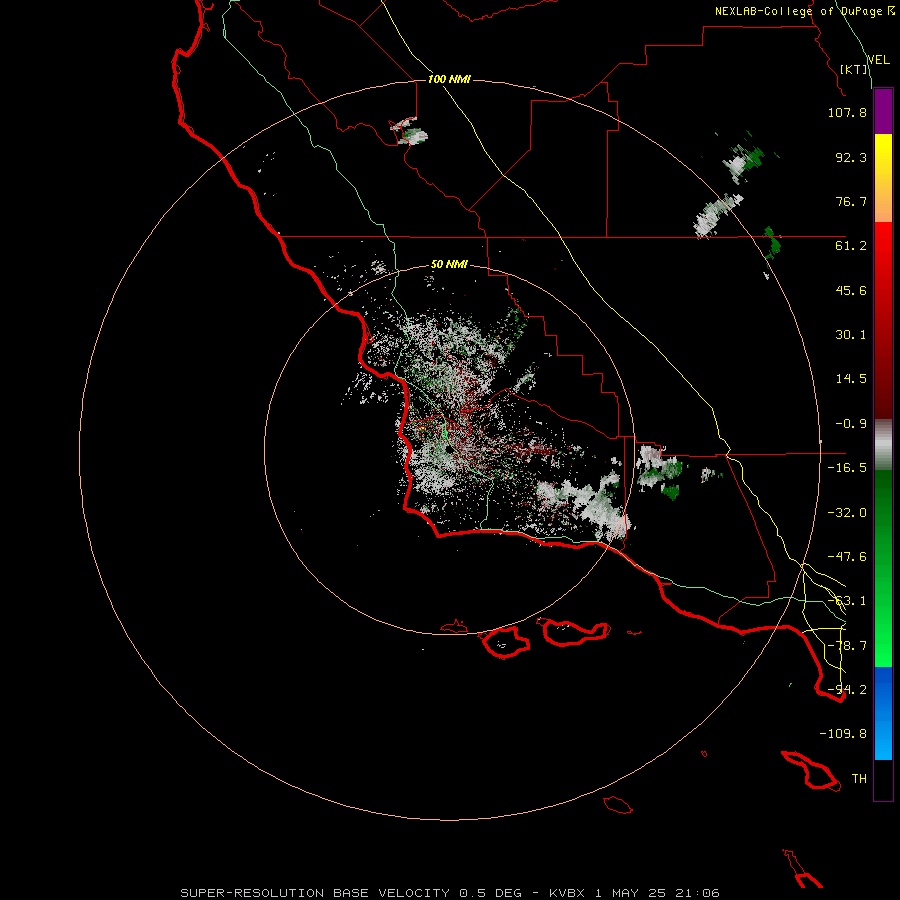Click the 30.1 velocity scale value
Screen dimensions: 900x900
(851, 335)
